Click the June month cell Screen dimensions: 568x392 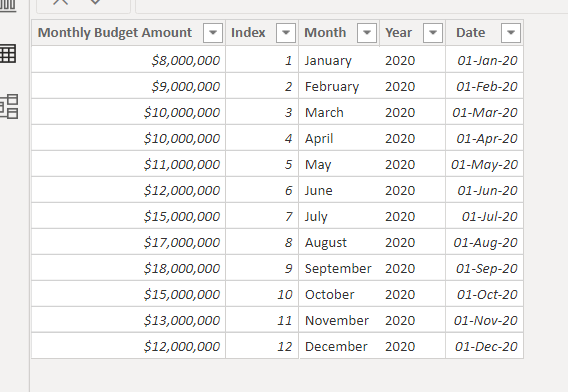[339, 190]
